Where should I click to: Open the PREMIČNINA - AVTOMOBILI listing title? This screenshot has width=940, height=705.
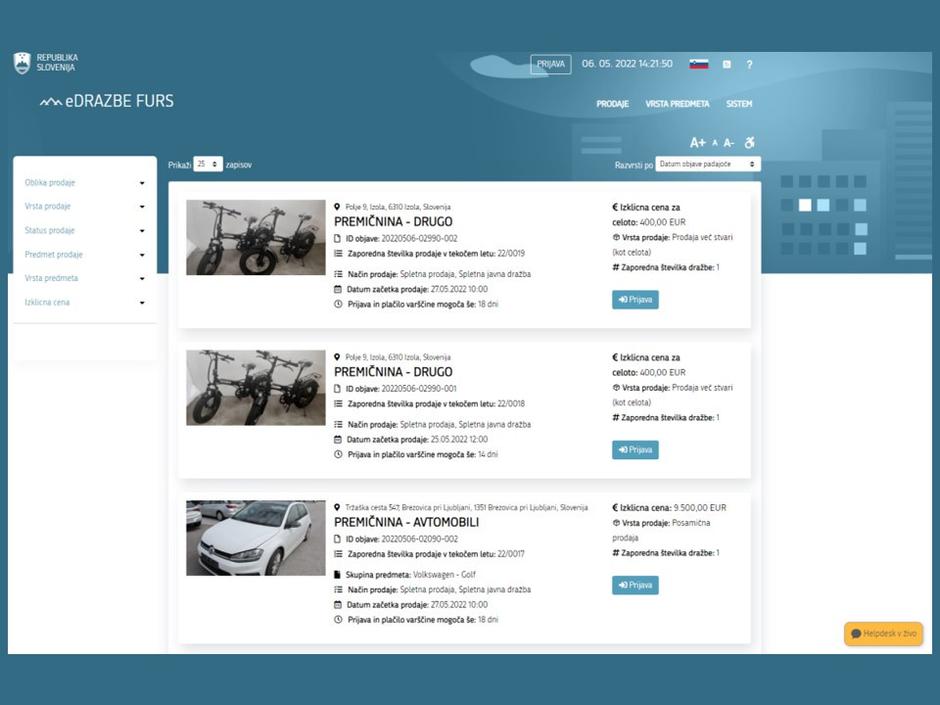coord(406,522)
